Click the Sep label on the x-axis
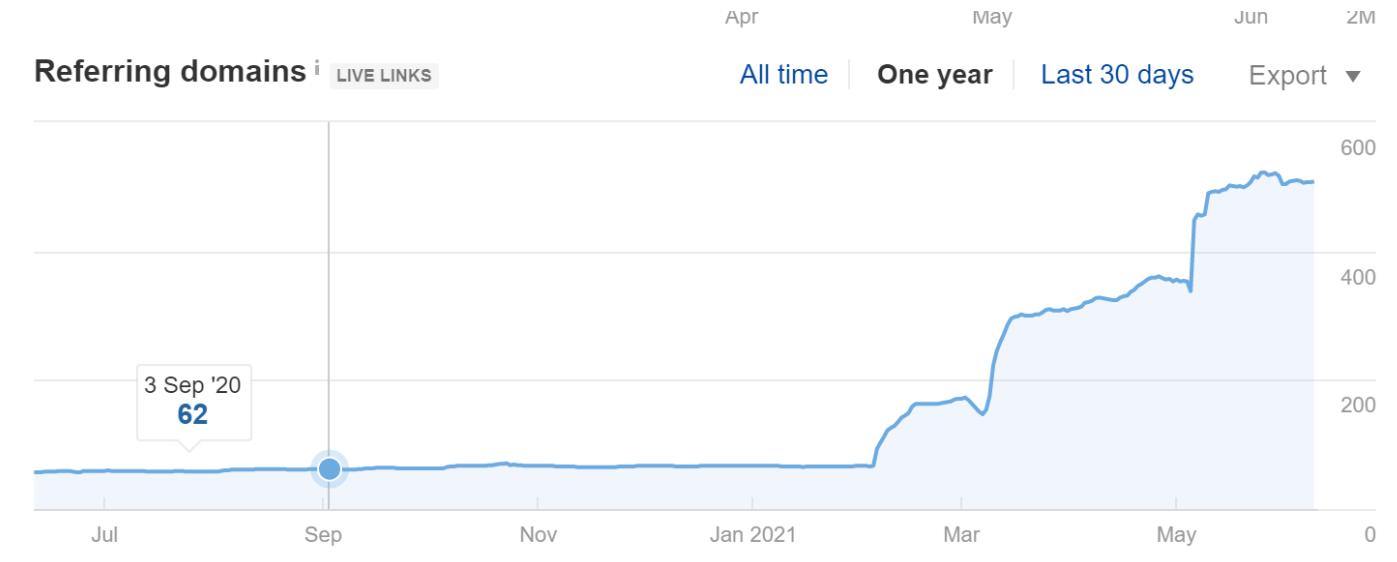1397x562 pixels. (x=324, y=536)
